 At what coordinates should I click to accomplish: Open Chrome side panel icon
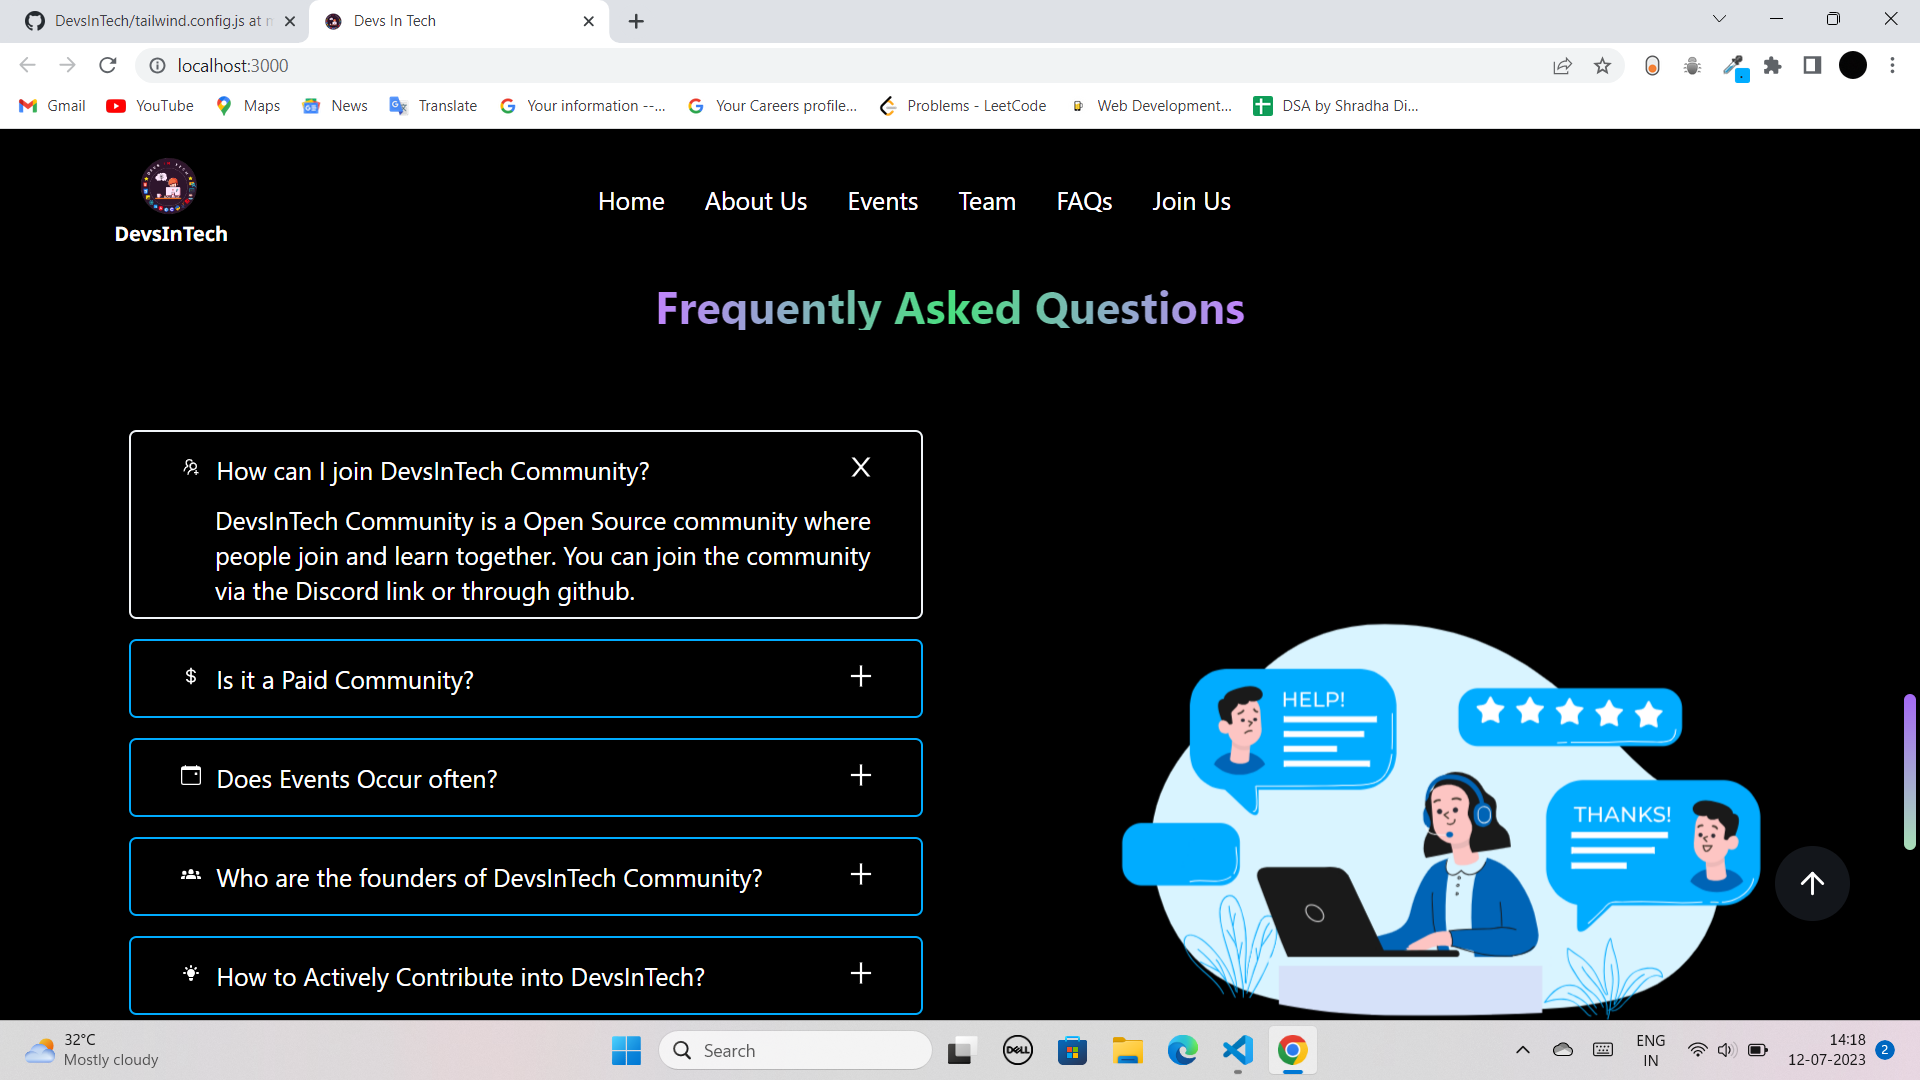[x=1812, y=66]
